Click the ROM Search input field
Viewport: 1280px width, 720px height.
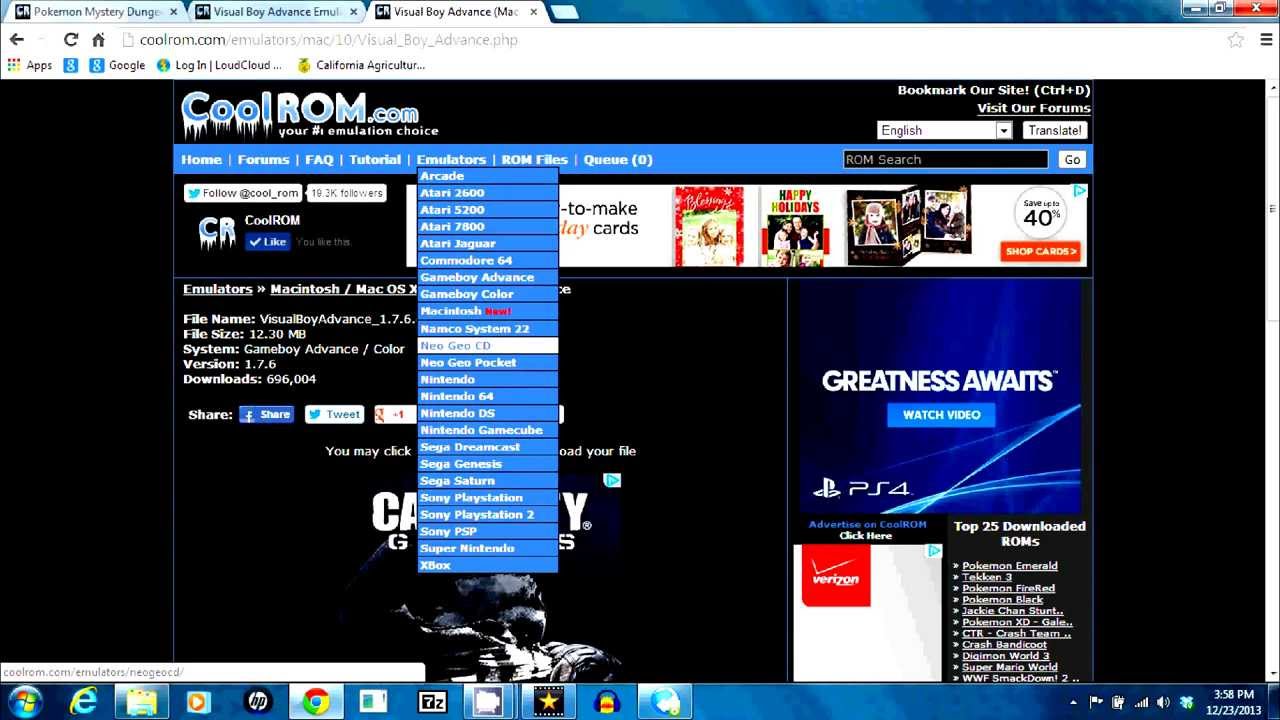click(x=945, y=160)
